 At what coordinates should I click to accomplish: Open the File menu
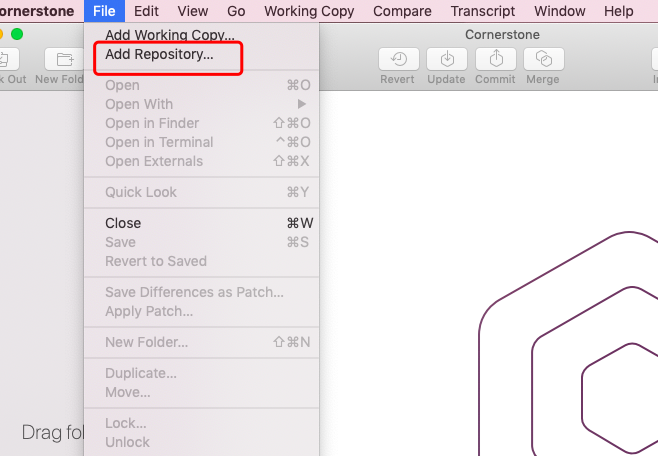tap(104, 11)
